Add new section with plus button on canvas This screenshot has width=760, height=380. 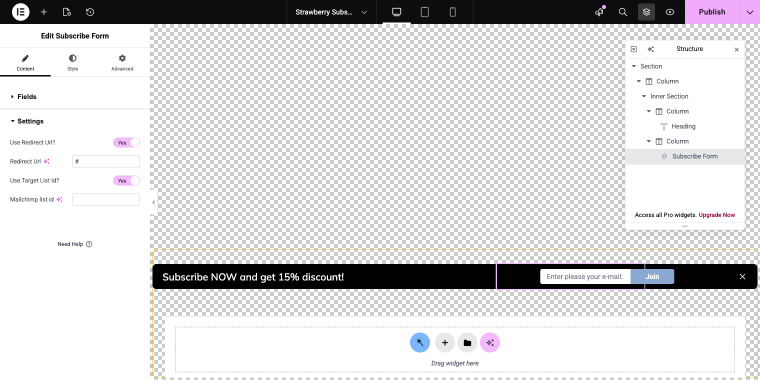click(444, 343)
